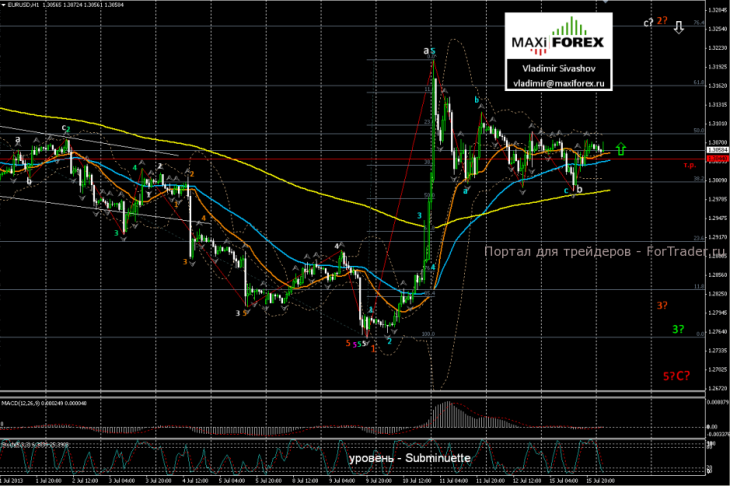The height and width of the screenshot is (486, 730).
Task: Select the white down arrow near 2? label
Action: [x=679, y=27]
